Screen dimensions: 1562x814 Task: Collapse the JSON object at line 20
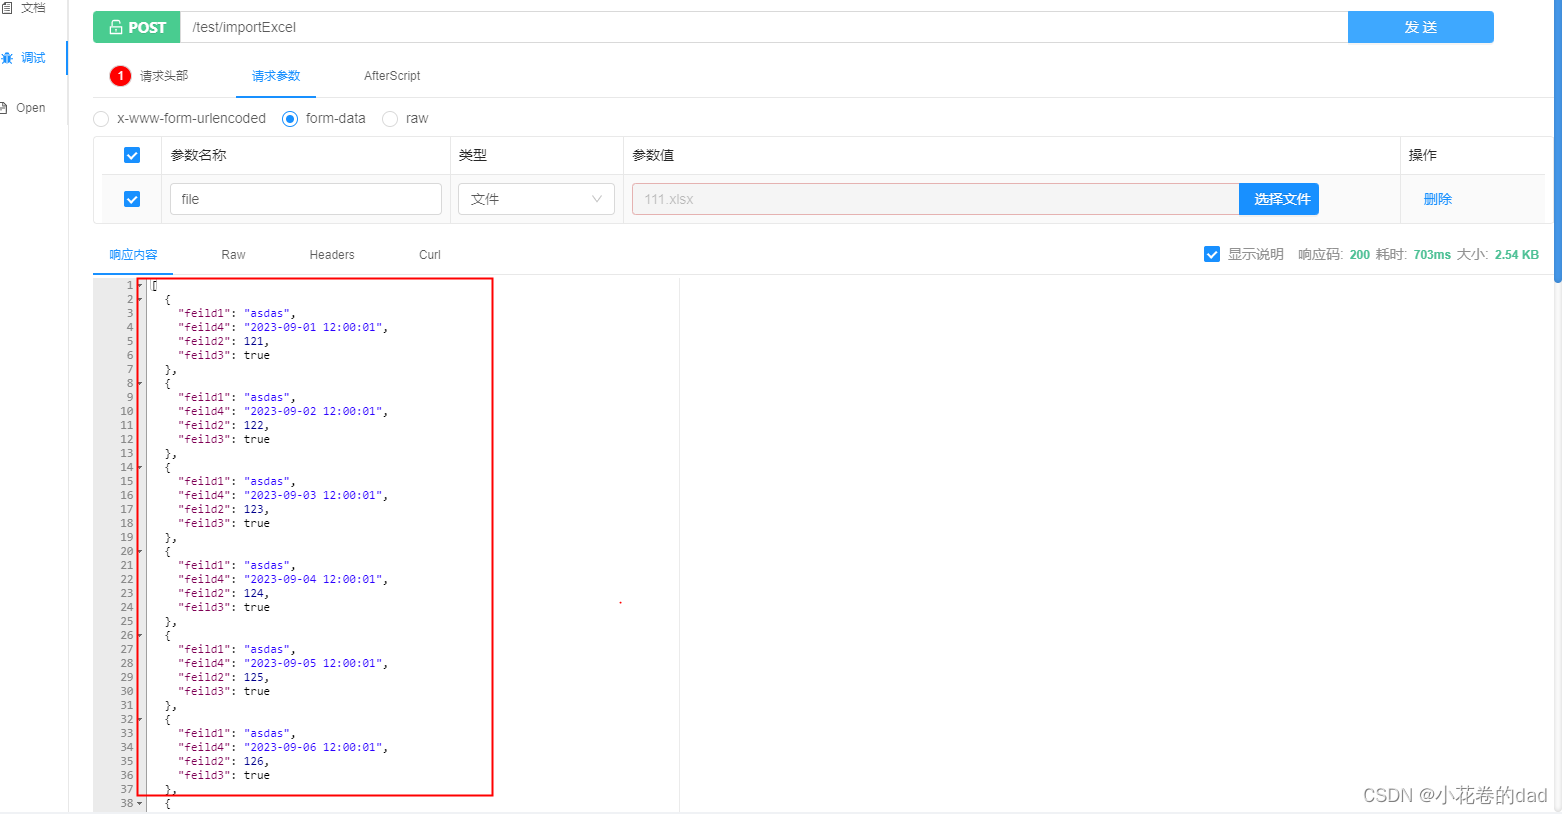click(140, 552)
